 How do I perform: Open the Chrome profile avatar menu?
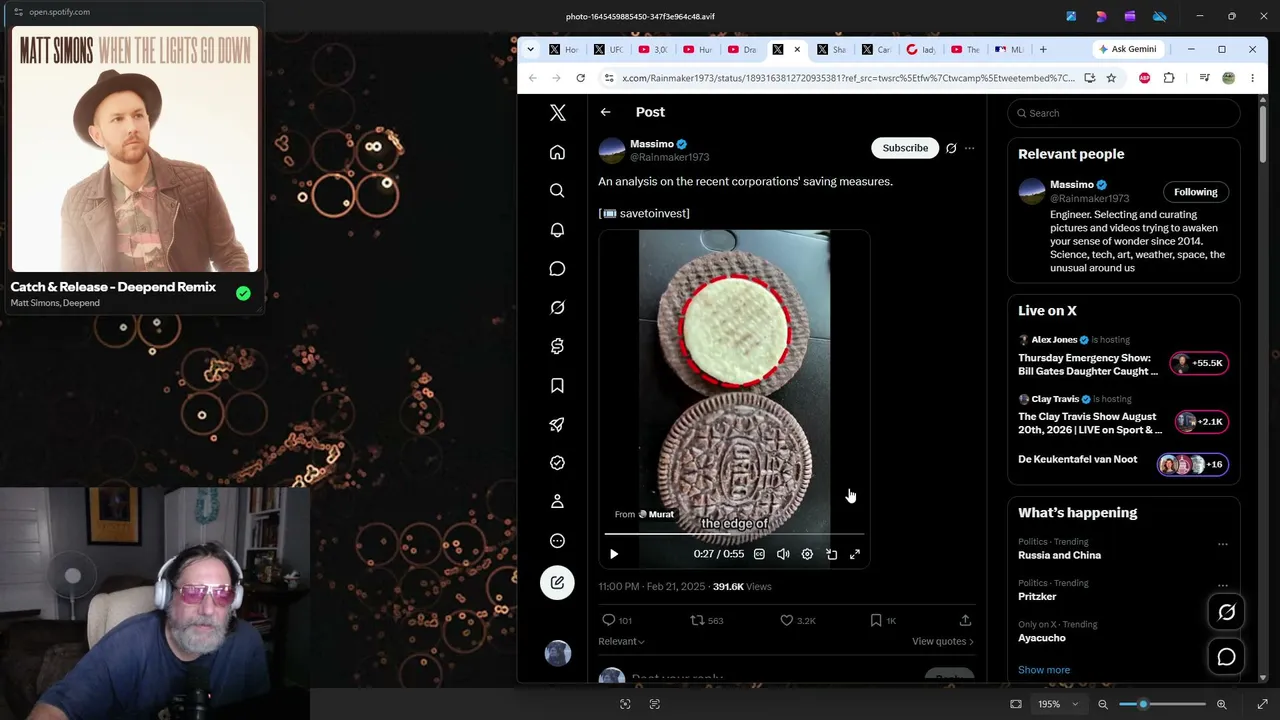[1228, 78]
